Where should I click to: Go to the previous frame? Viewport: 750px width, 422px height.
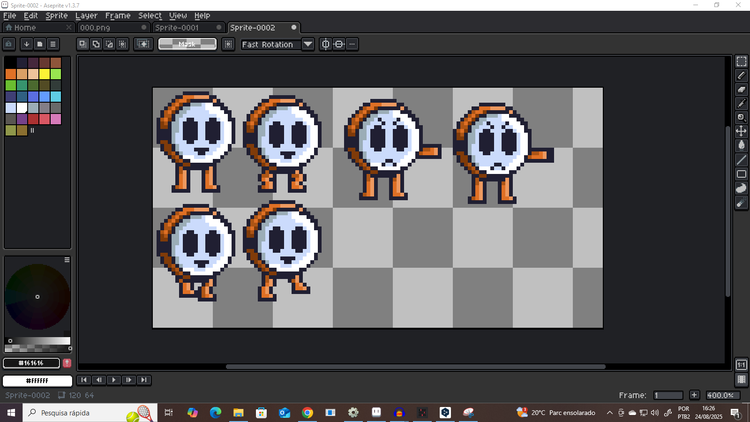coord(99,380)
